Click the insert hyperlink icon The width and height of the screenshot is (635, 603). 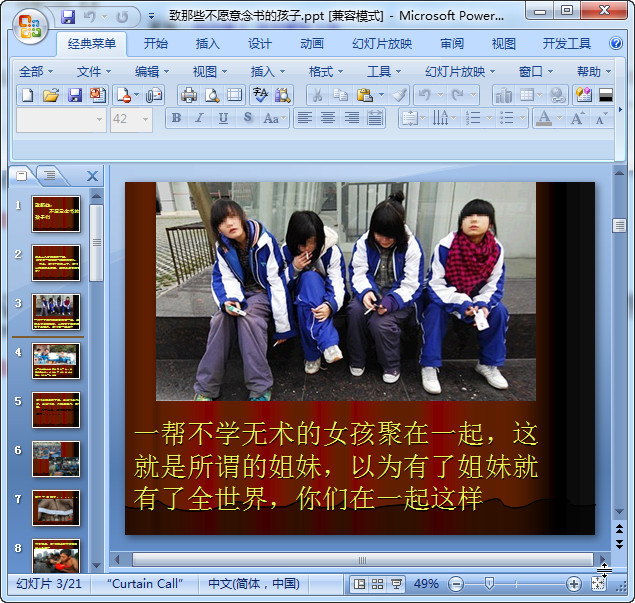[x=557, y=96]
